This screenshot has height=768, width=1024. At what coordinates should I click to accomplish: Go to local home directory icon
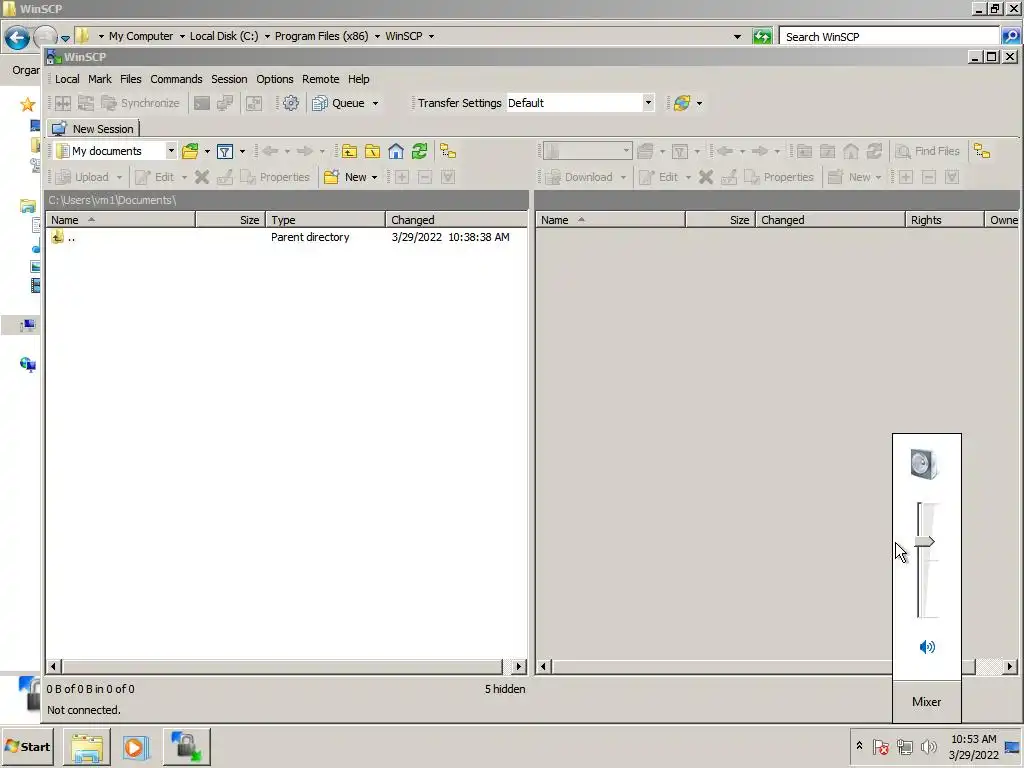click(396, 152)
